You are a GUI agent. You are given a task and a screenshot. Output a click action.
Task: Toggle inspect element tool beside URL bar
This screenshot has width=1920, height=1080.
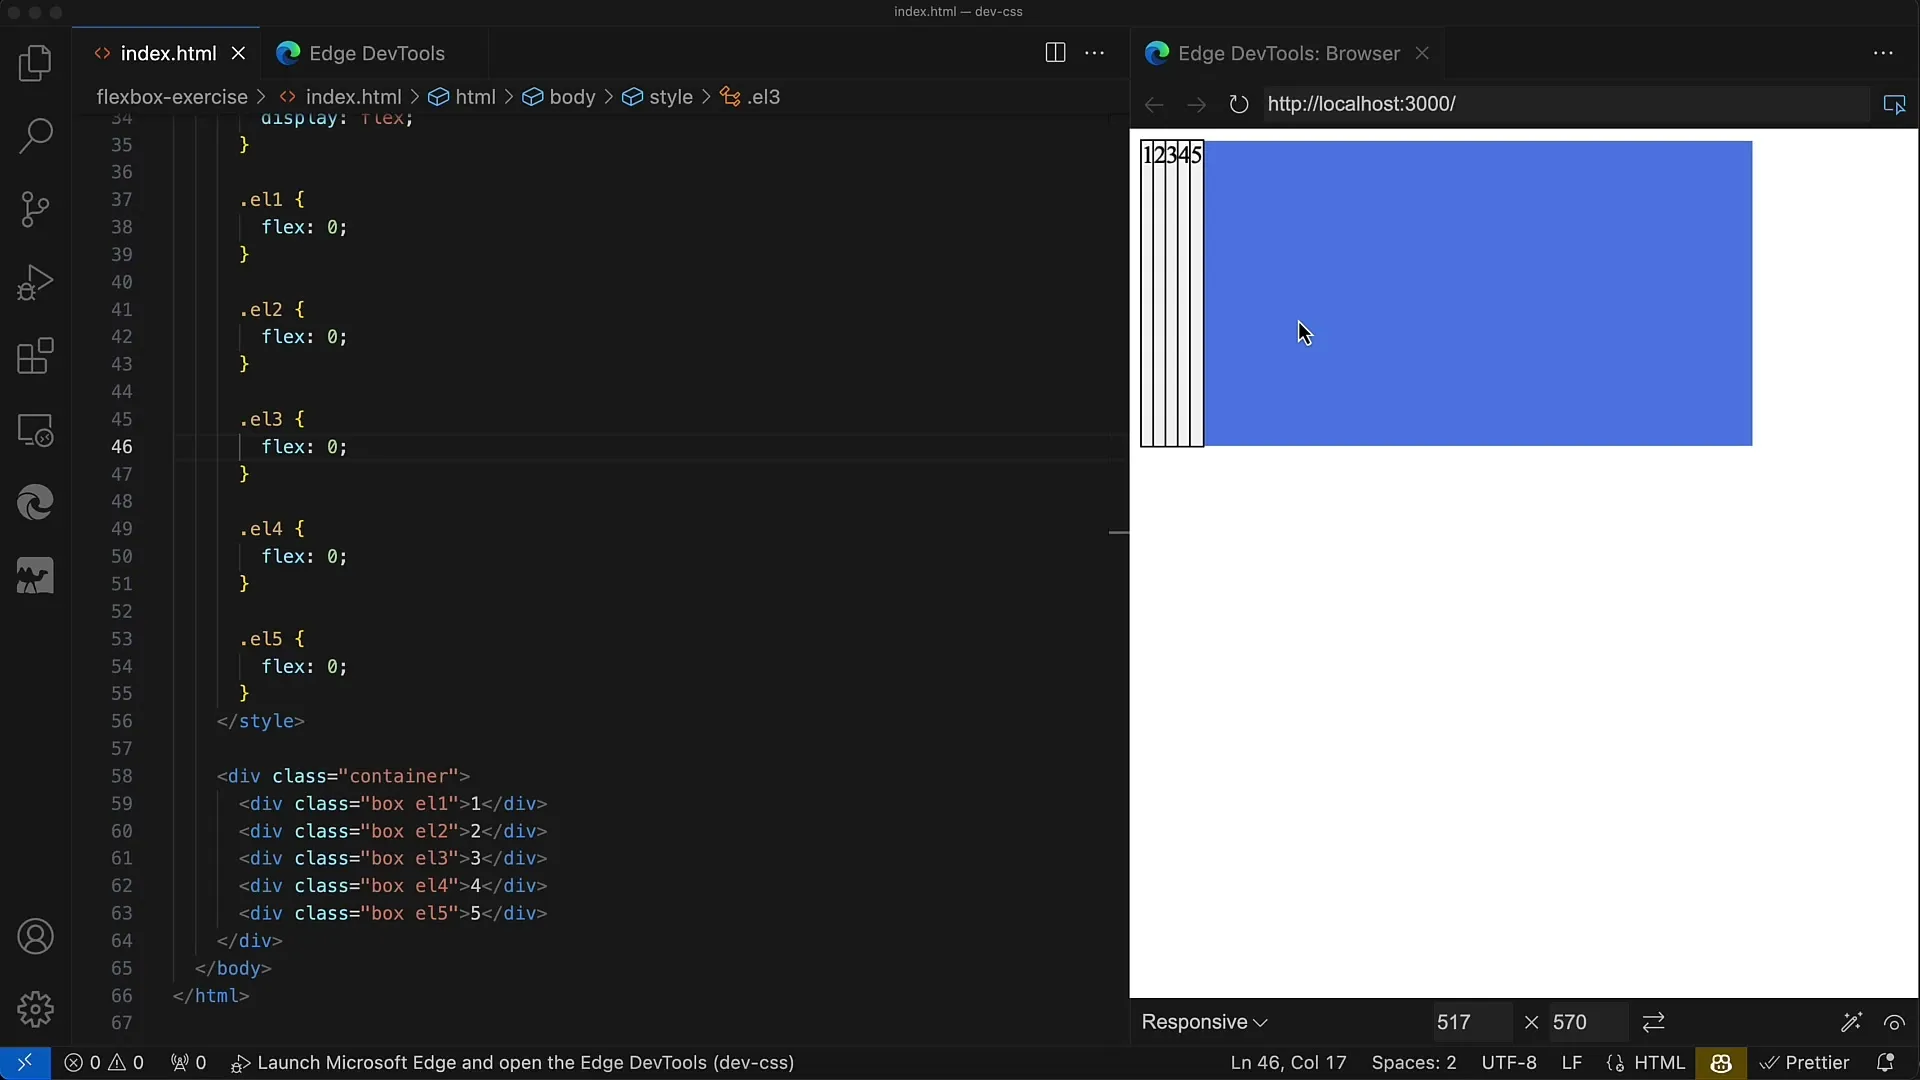click(1894, 104)
